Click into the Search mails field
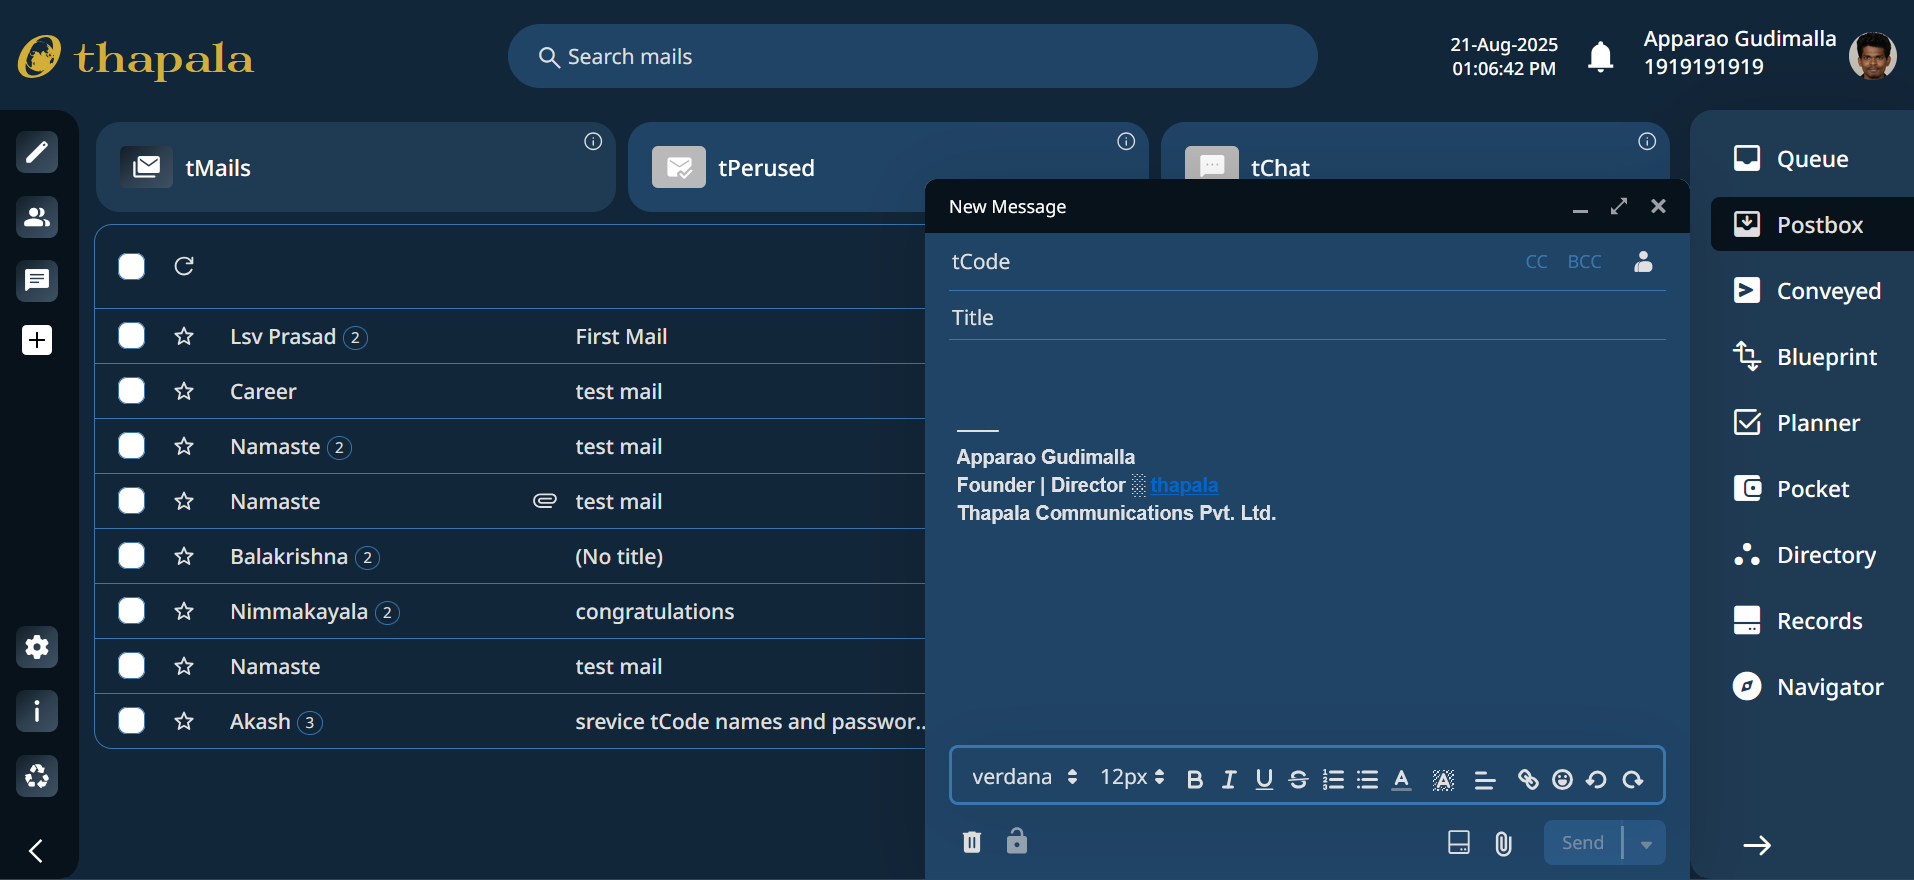1914x880 pixels. point(912,56)
